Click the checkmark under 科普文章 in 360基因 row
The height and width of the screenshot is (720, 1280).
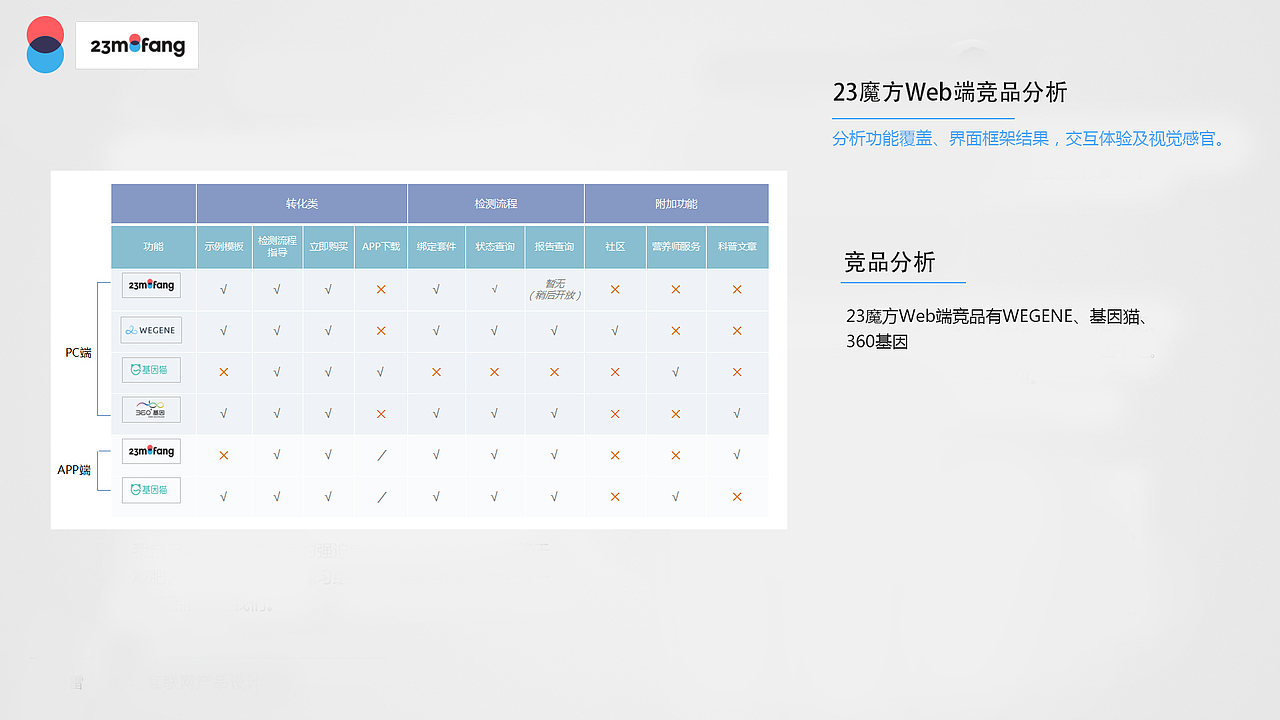(x=736, y=414)
